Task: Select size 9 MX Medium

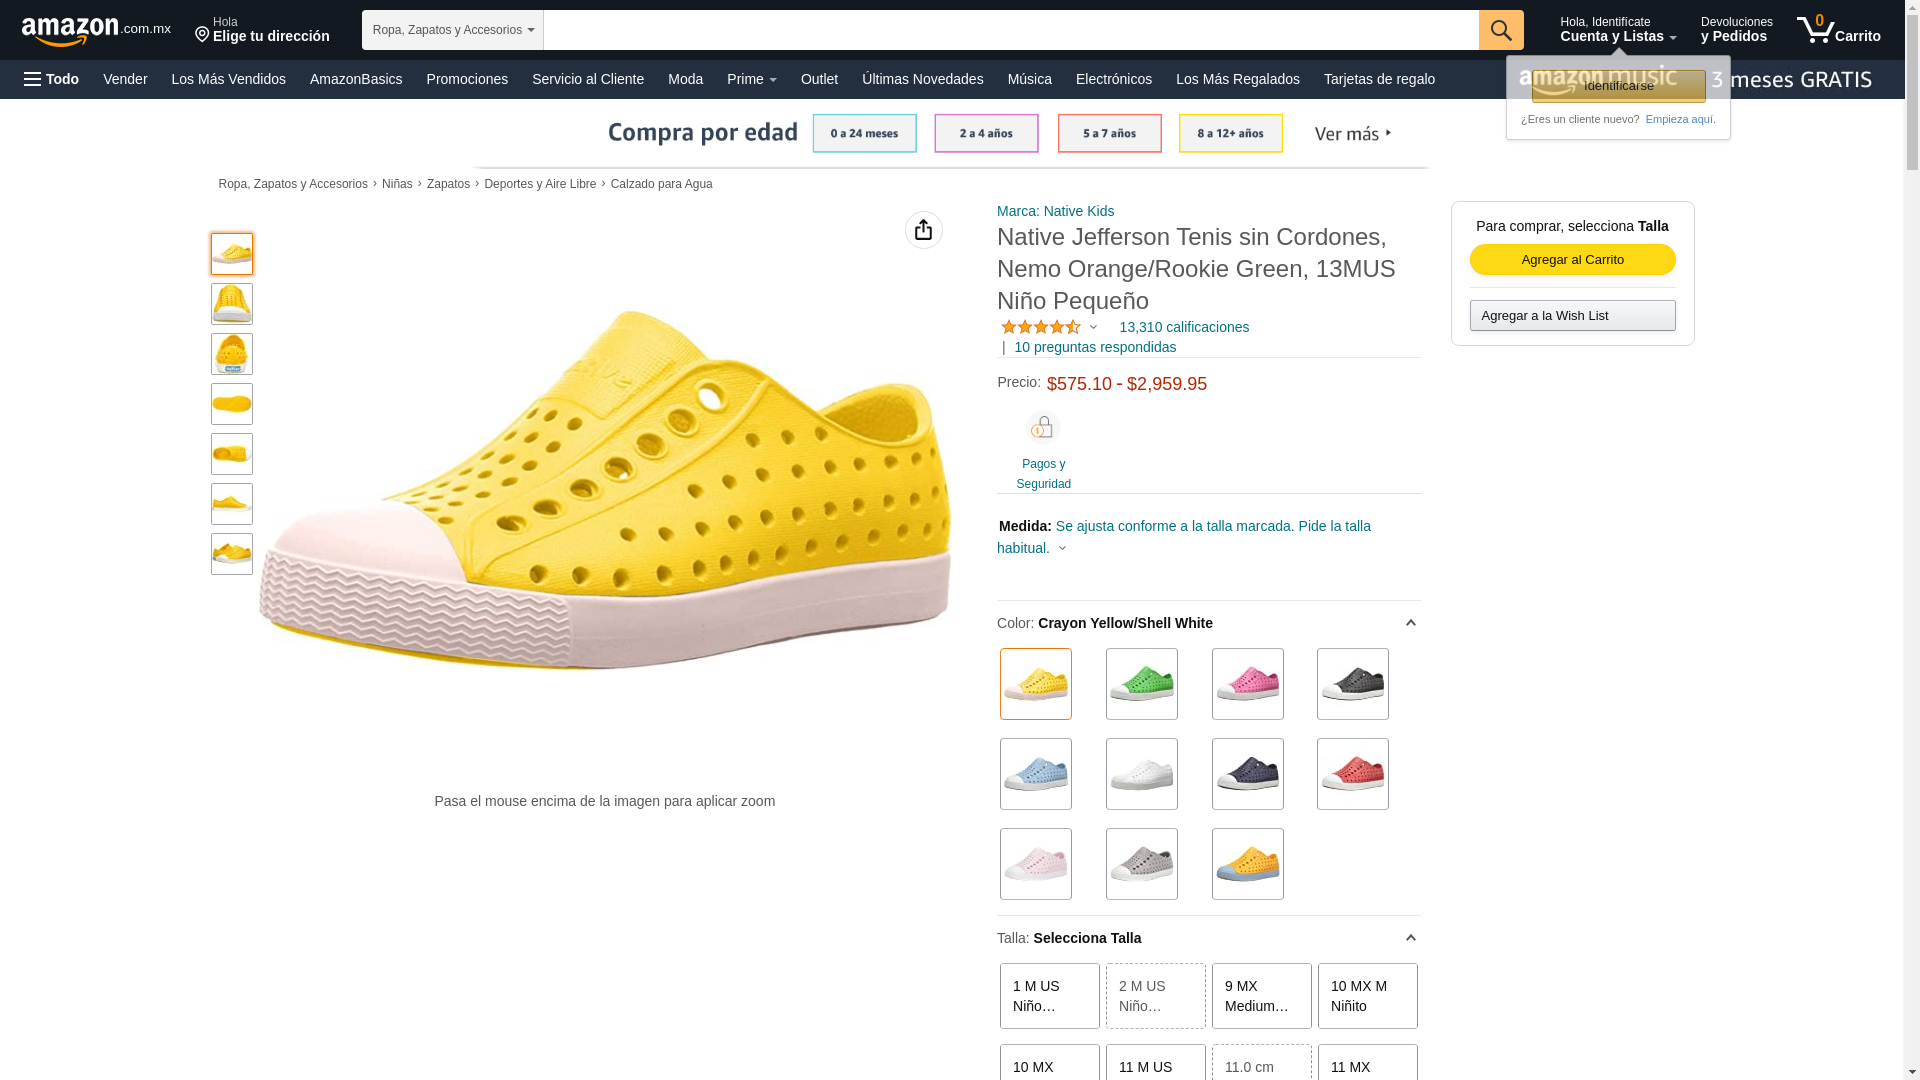Action: click(1261, 996)
